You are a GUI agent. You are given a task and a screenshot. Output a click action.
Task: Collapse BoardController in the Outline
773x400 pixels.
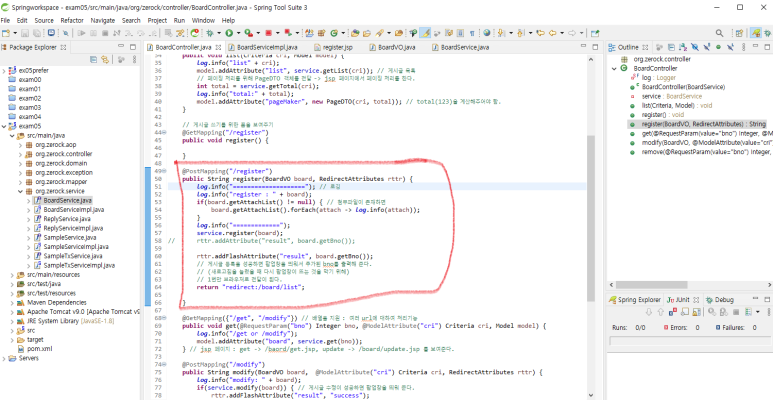[x=614, y=69]
